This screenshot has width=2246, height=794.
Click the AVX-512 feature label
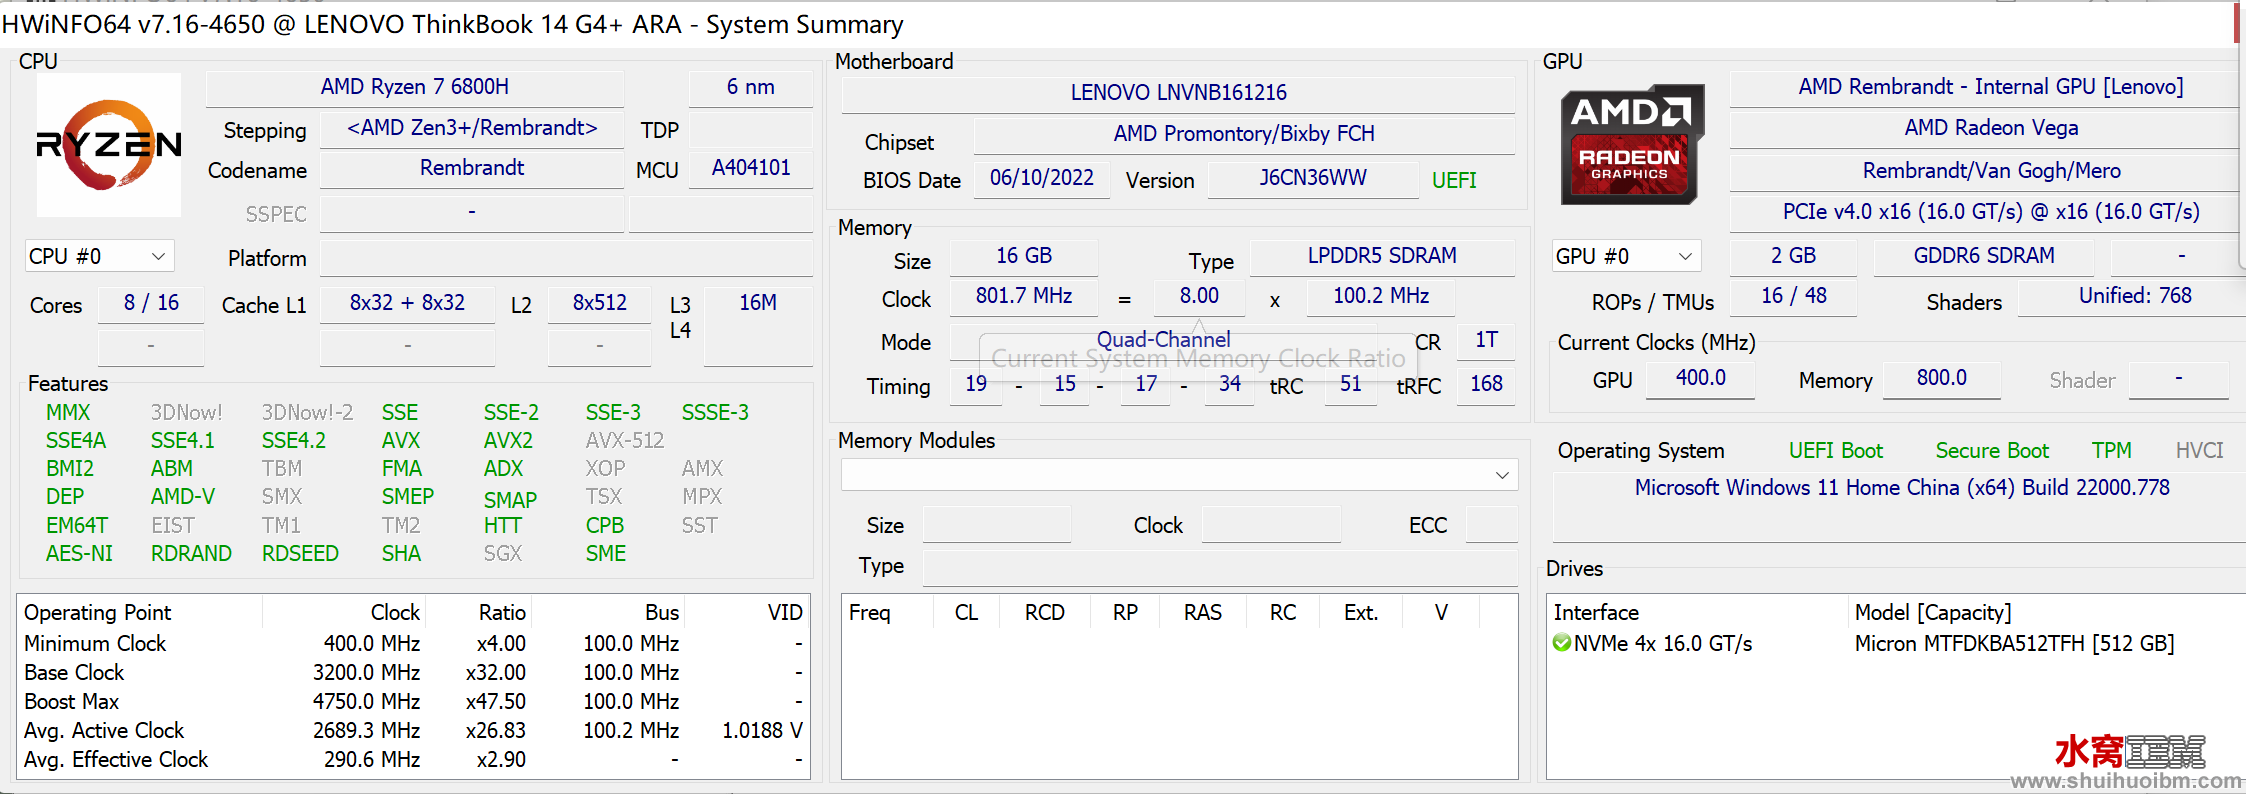pyautogui.click(x=624, y=441)
